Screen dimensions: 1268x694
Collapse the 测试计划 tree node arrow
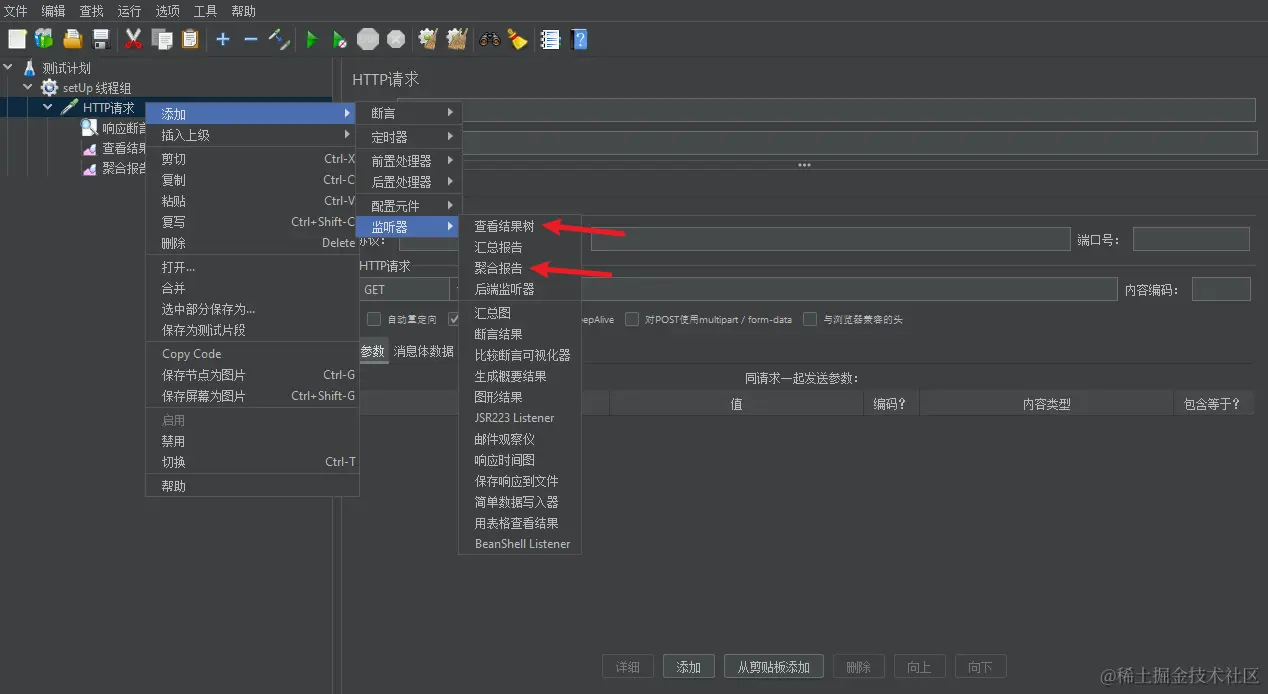(9, 68)
